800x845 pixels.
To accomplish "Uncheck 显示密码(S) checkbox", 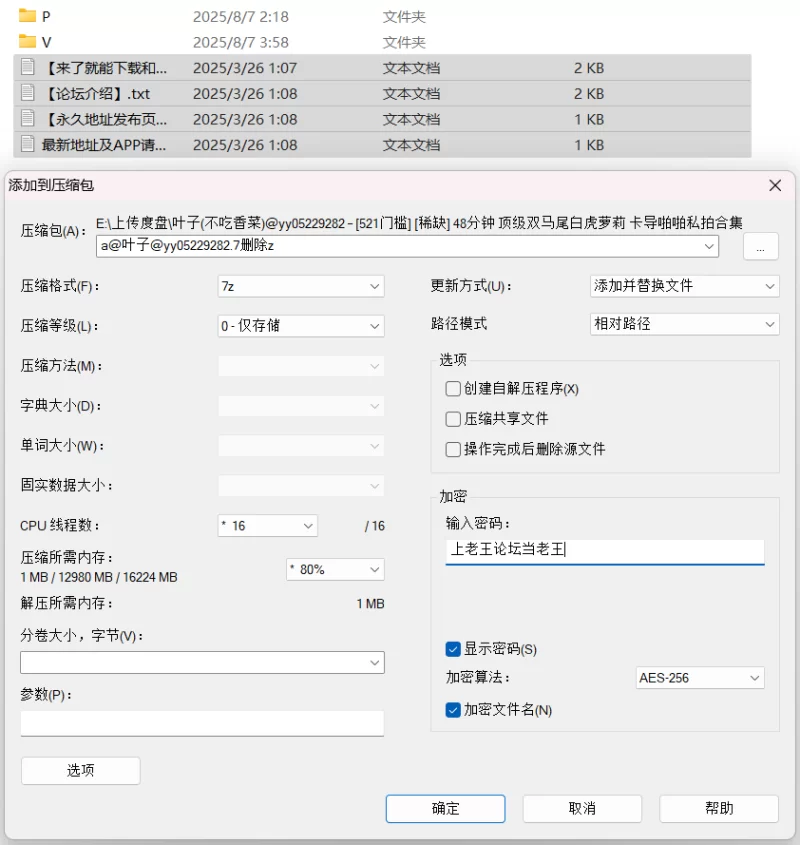I will (453, 649).
